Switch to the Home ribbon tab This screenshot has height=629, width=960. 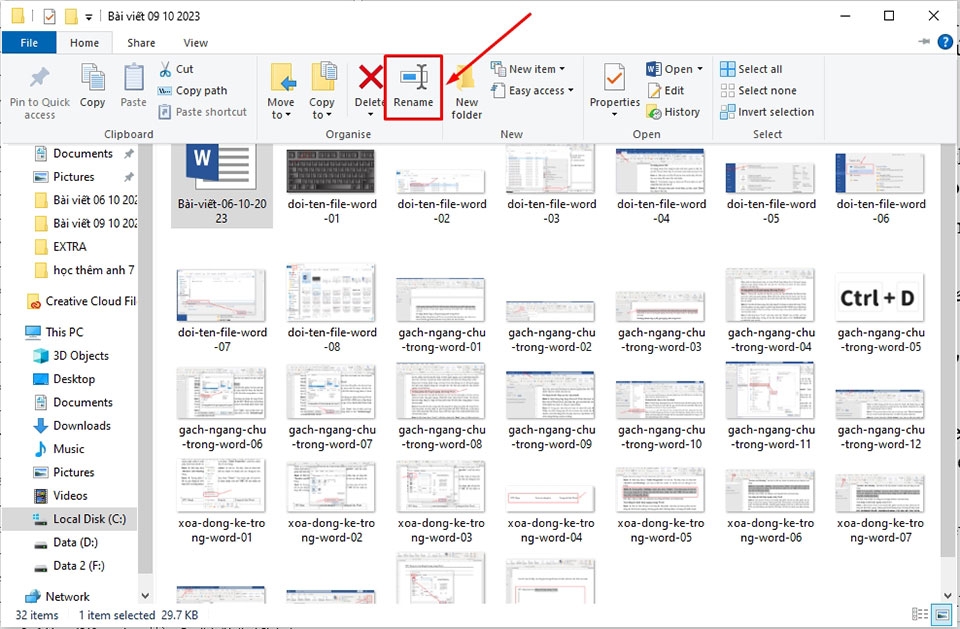point(84,43)
